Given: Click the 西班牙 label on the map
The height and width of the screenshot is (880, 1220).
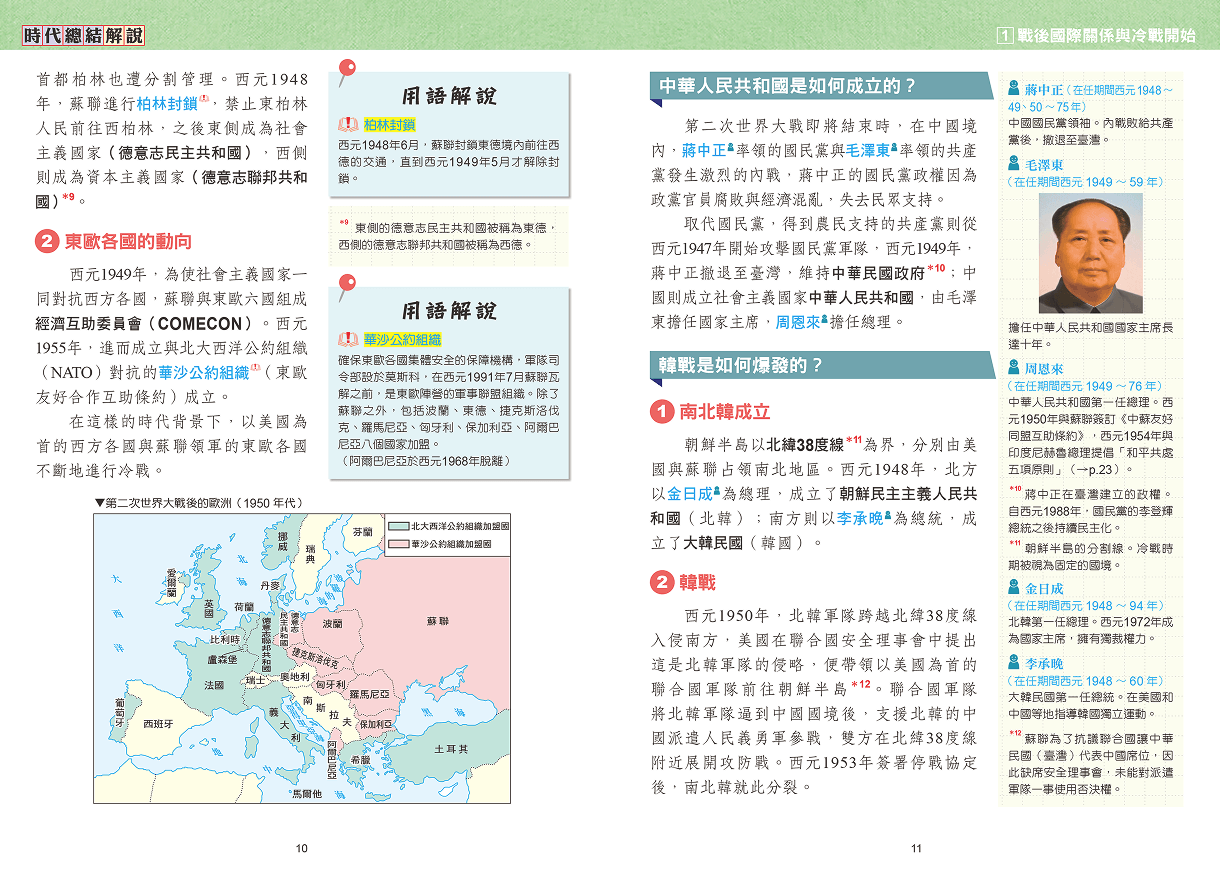Looking at the screenshot, I should [x=158, y=723].
